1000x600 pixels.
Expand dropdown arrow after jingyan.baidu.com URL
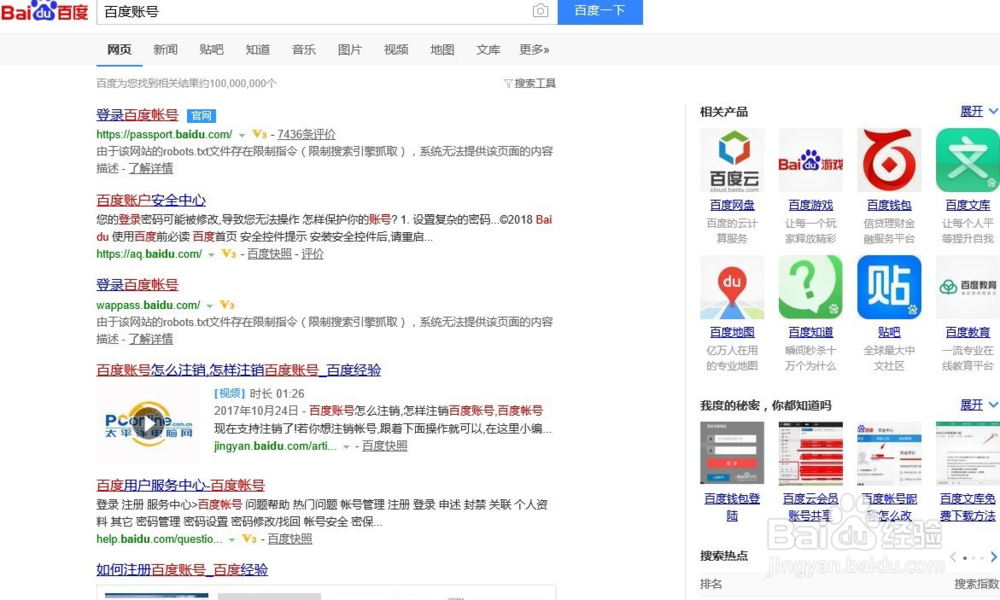coord(346,446)
